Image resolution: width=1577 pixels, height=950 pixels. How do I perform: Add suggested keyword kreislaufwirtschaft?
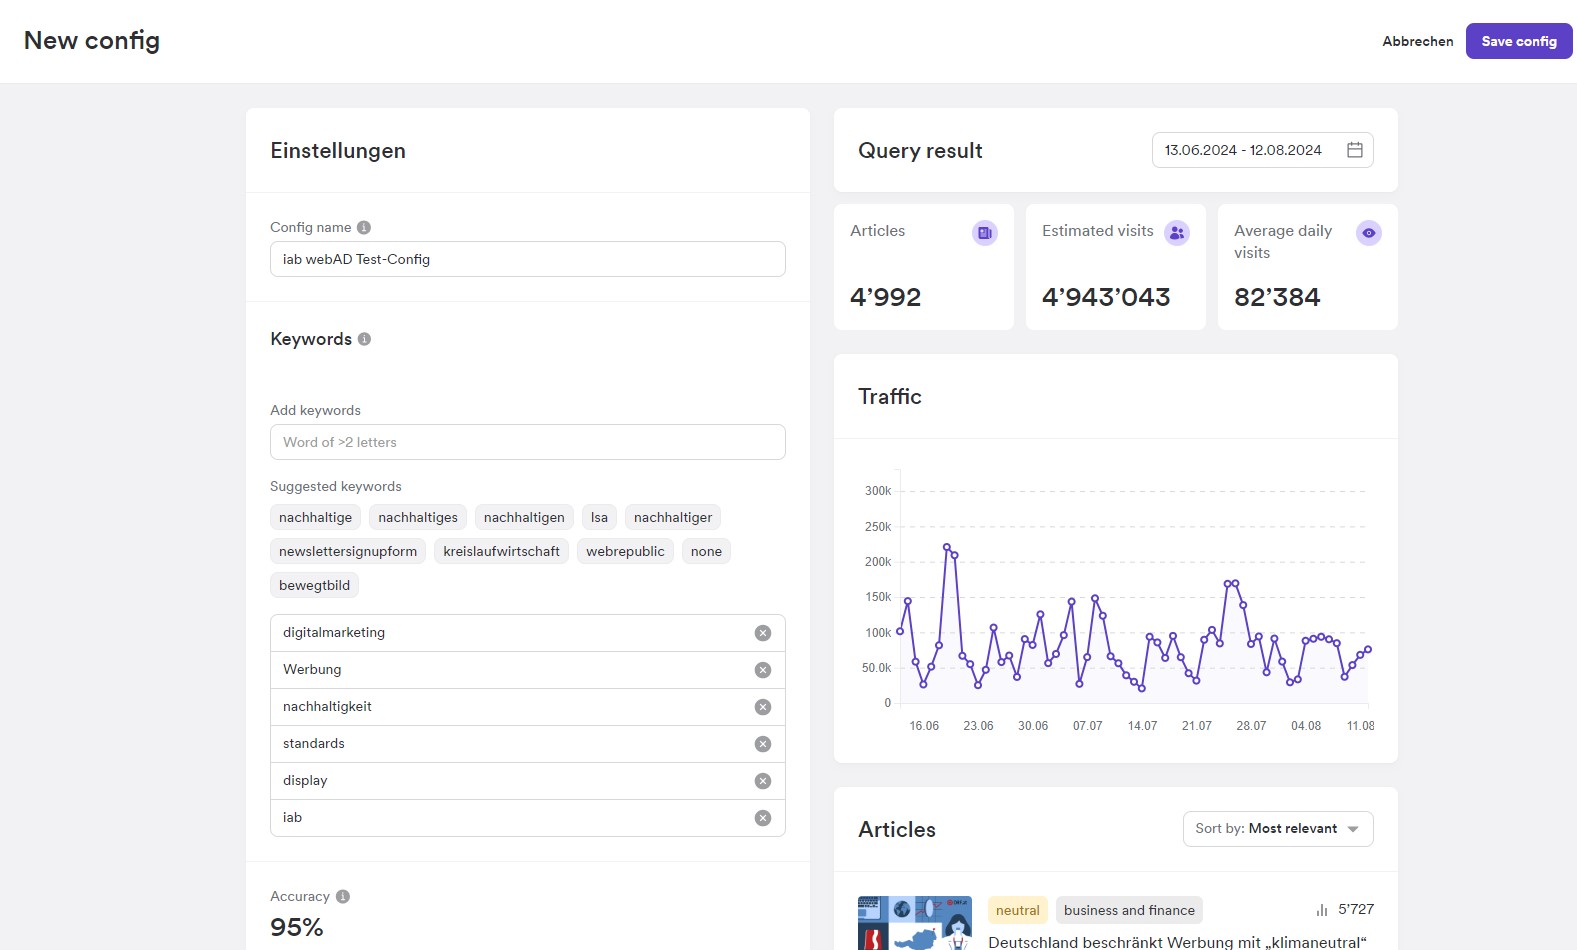point(501,552)
